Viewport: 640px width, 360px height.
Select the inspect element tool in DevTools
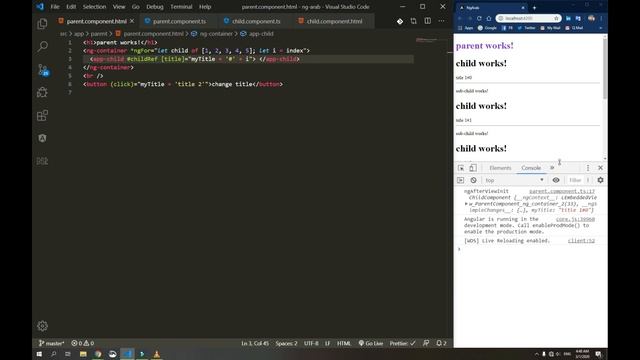pyautogui.click(x=461, y=168)
